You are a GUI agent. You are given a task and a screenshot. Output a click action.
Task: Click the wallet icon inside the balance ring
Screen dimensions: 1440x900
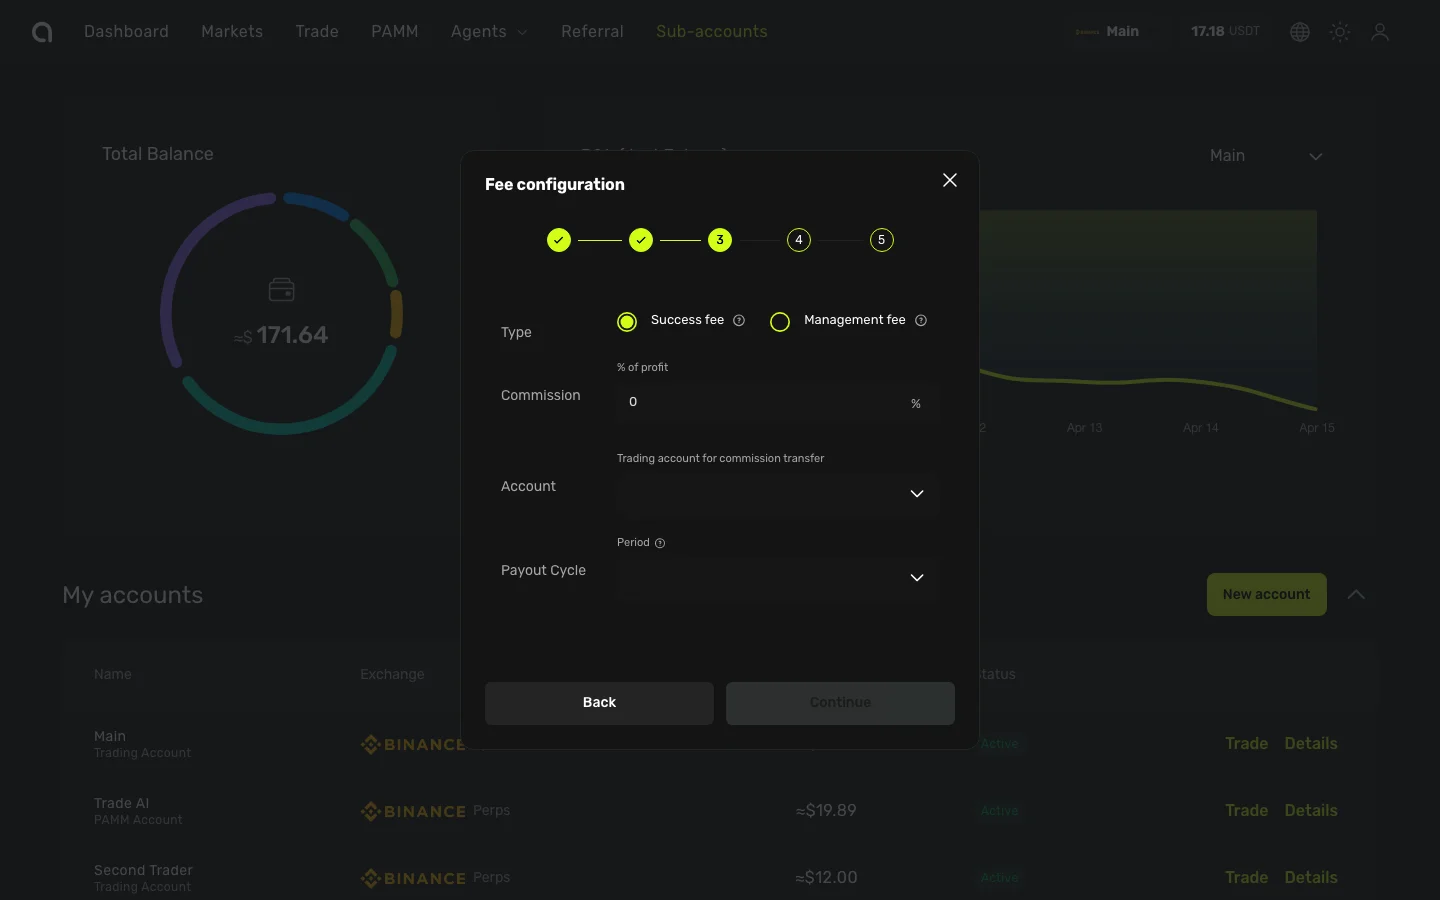click(281, 290)
